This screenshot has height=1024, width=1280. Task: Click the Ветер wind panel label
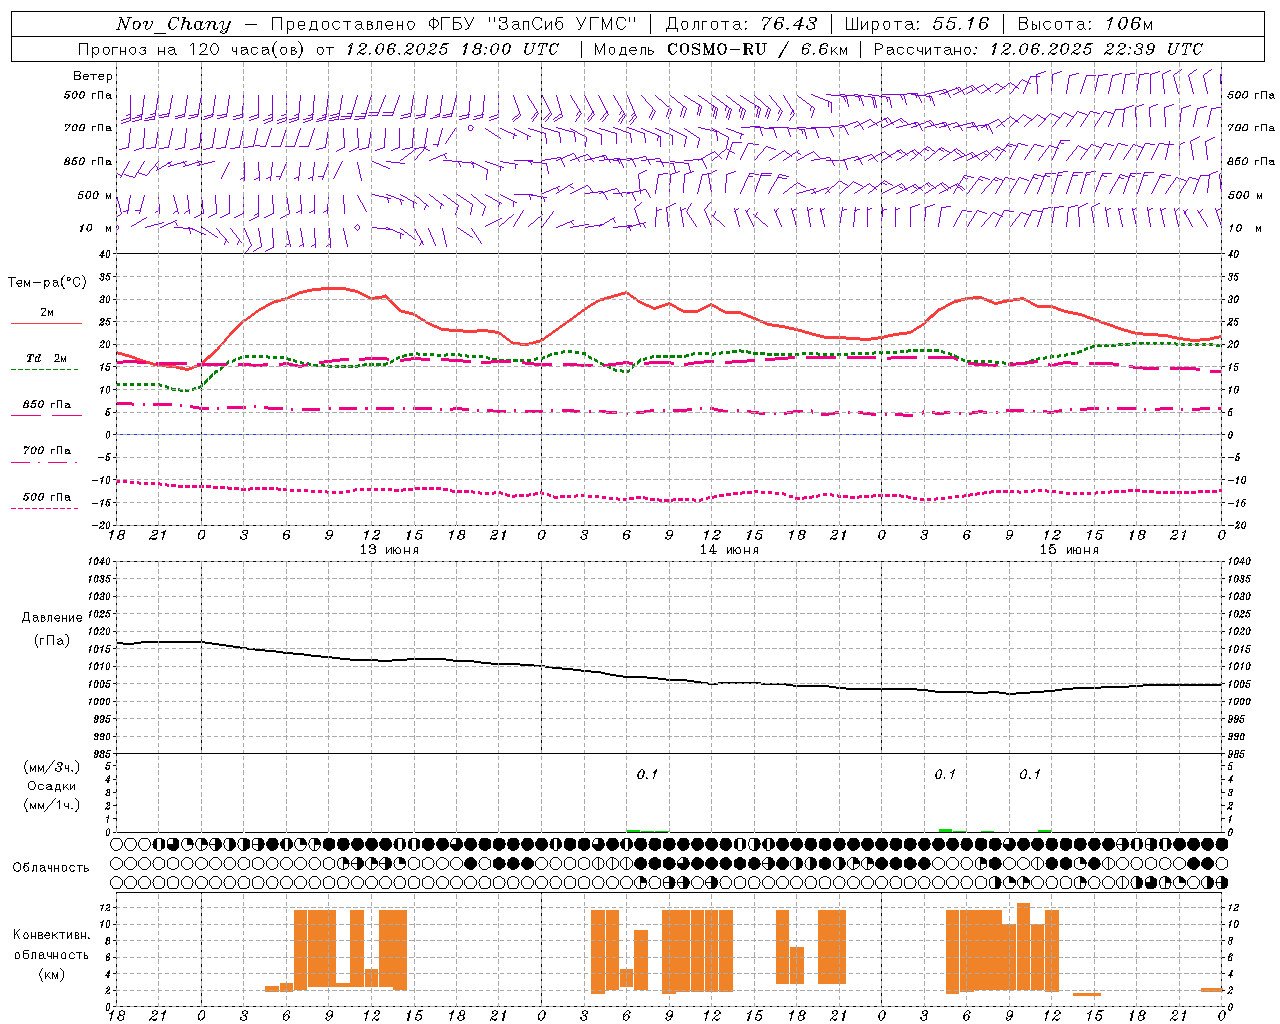click(92, 76)
